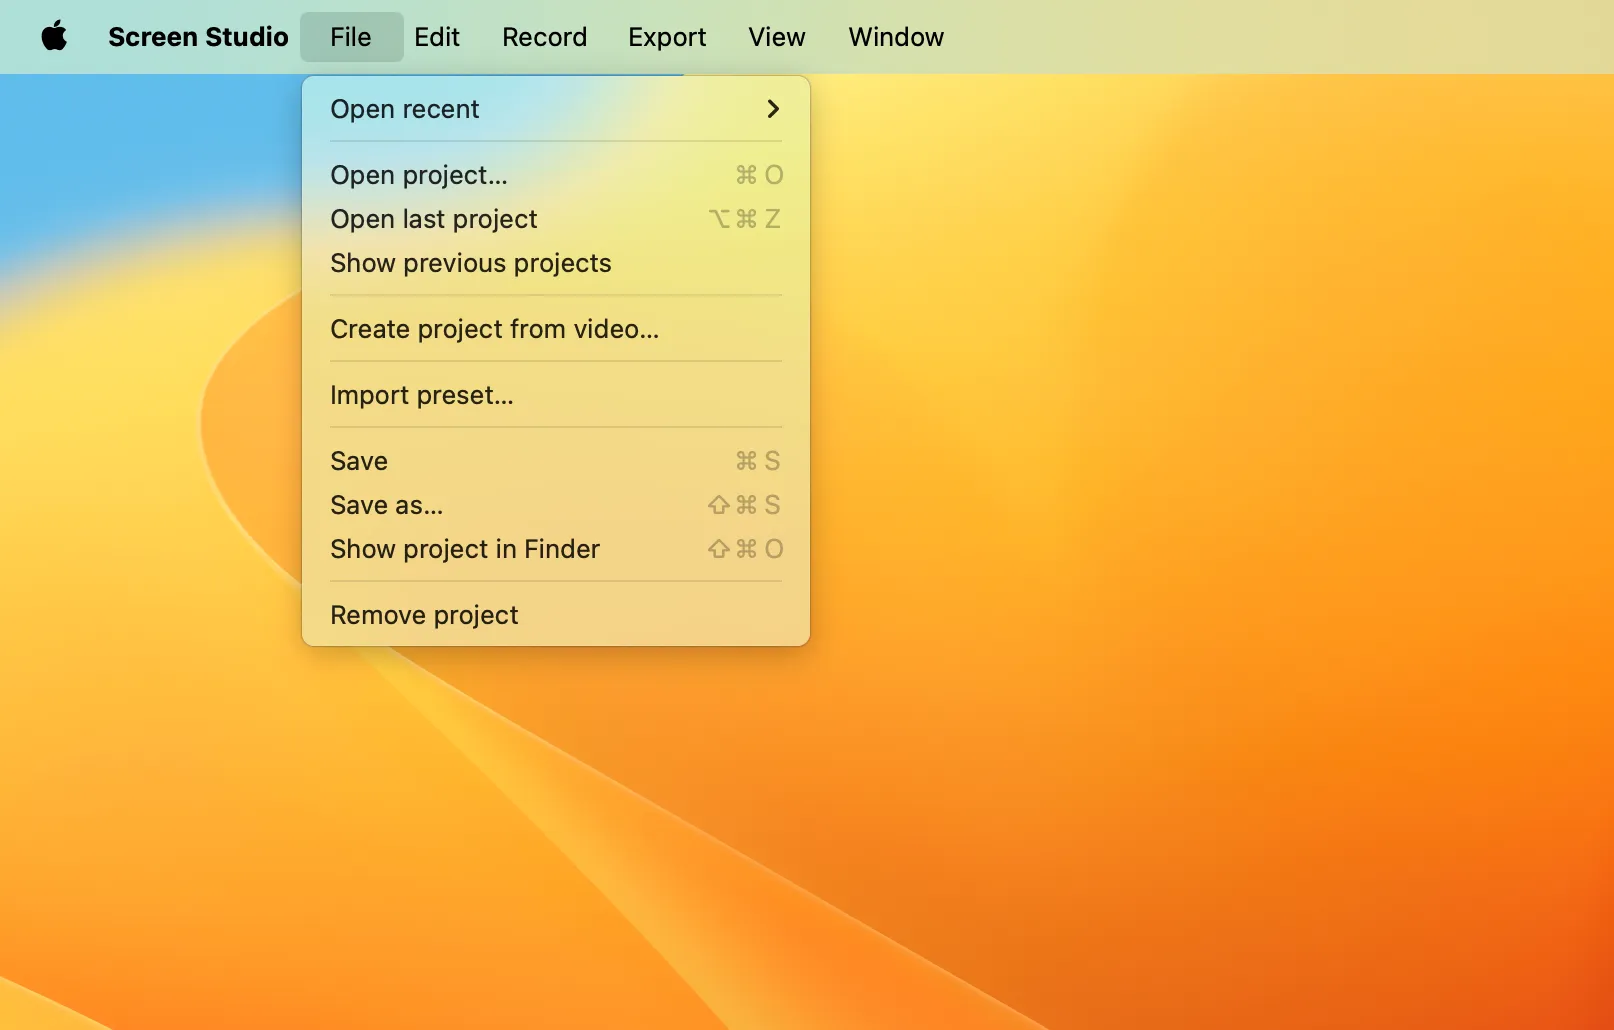Screen dimensions: 1614x1030
Task: Close the File menu via its title
Action: 351,37
